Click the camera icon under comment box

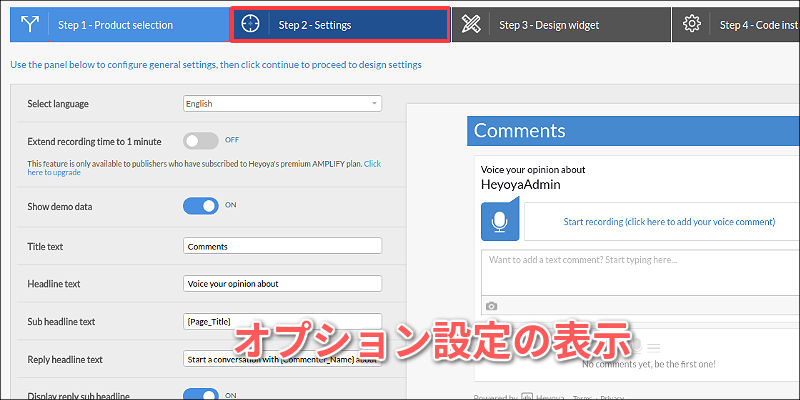[491, 306]
